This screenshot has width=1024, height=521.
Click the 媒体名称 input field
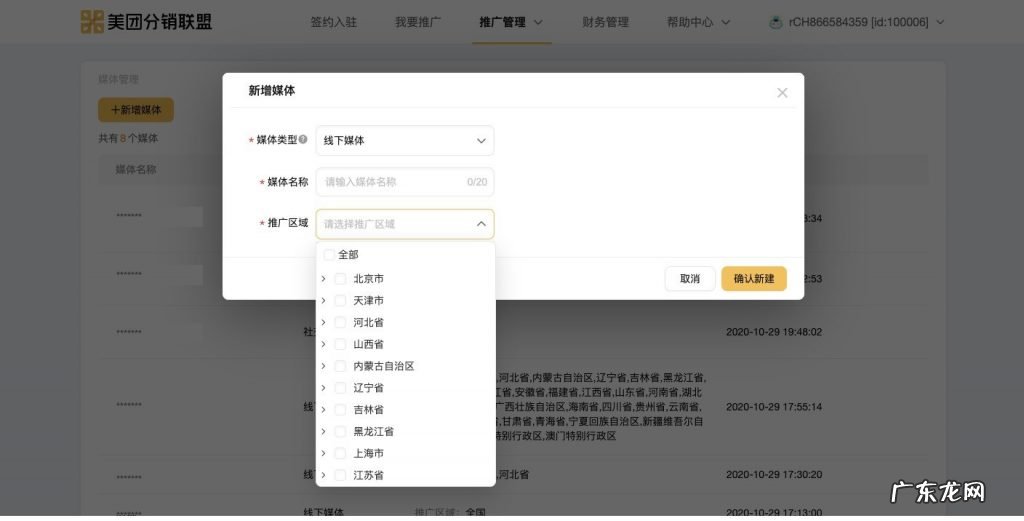405,182
